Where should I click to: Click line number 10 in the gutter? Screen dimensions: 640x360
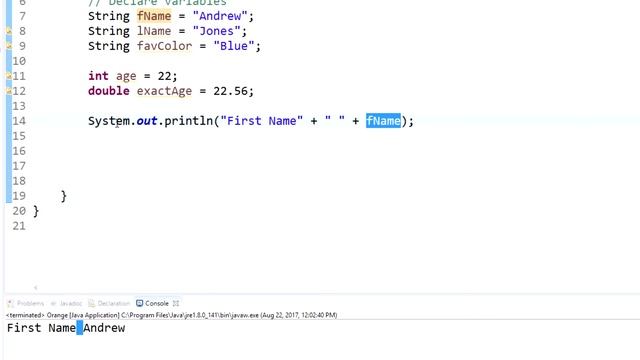(19, 61)
